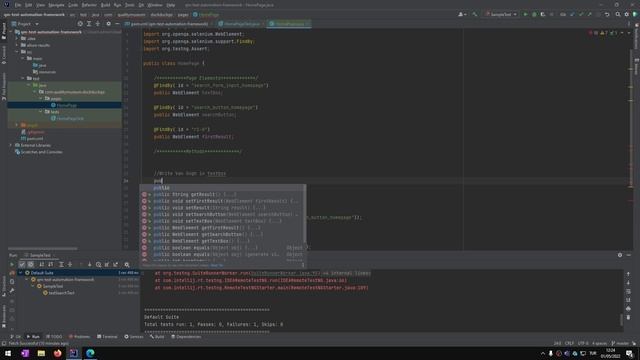The height and width of the screenshot is (360, 640).
Task: Choose getResult suggestion in completion popup
Action: tap(223, 194)
